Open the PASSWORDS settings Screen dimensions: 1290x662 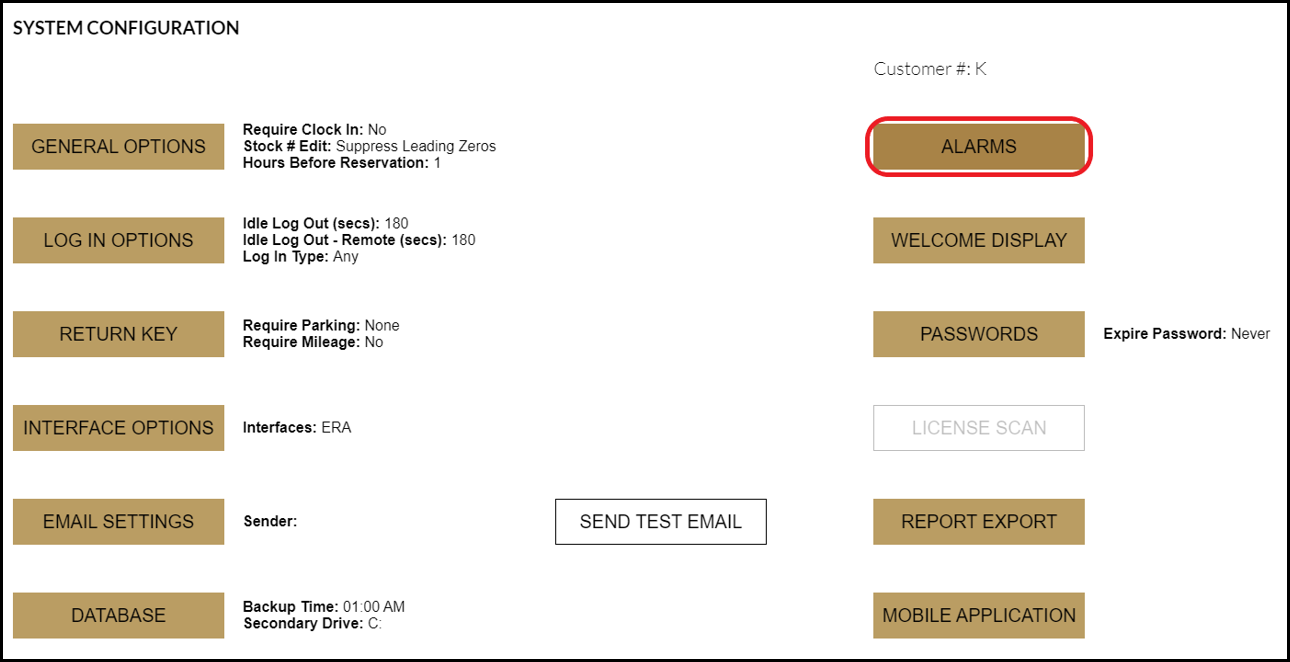[978, 334]
